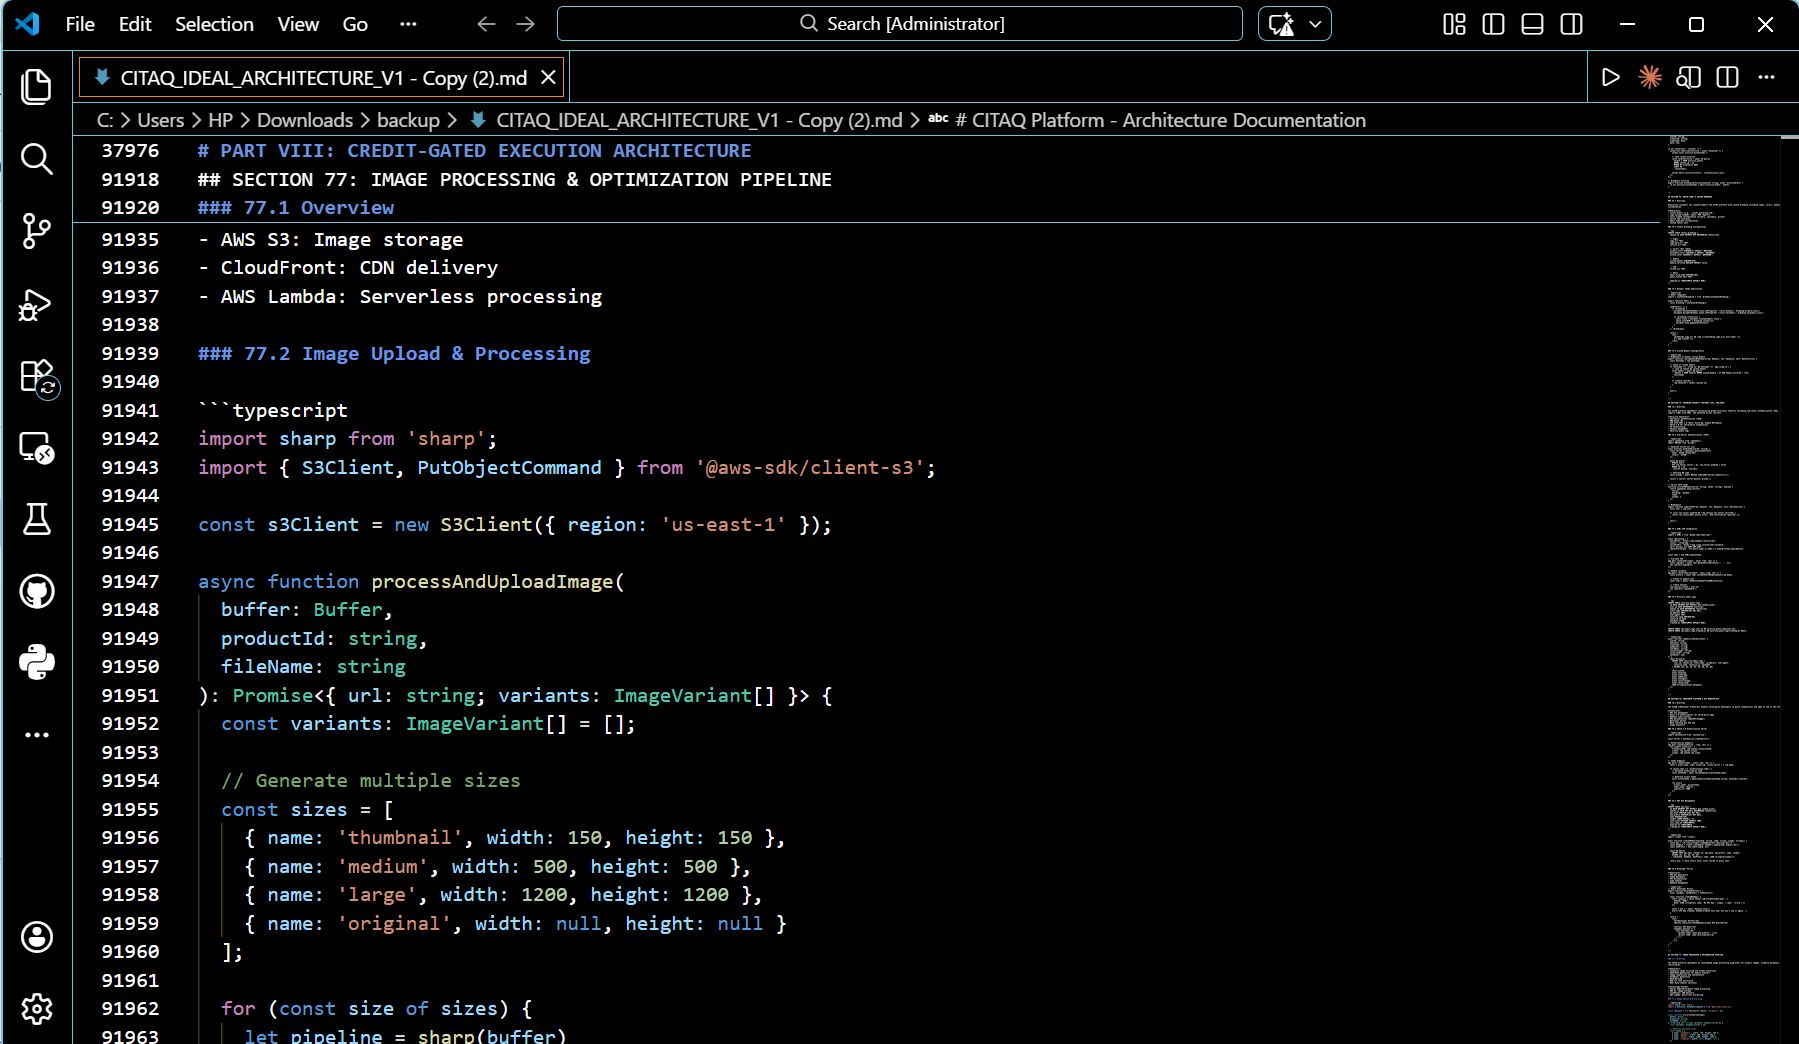The width and height of the screenshot is (1799, 1044).
Task: Open the Selection menu
Action: pyautogui.click(x=214, y=24)
